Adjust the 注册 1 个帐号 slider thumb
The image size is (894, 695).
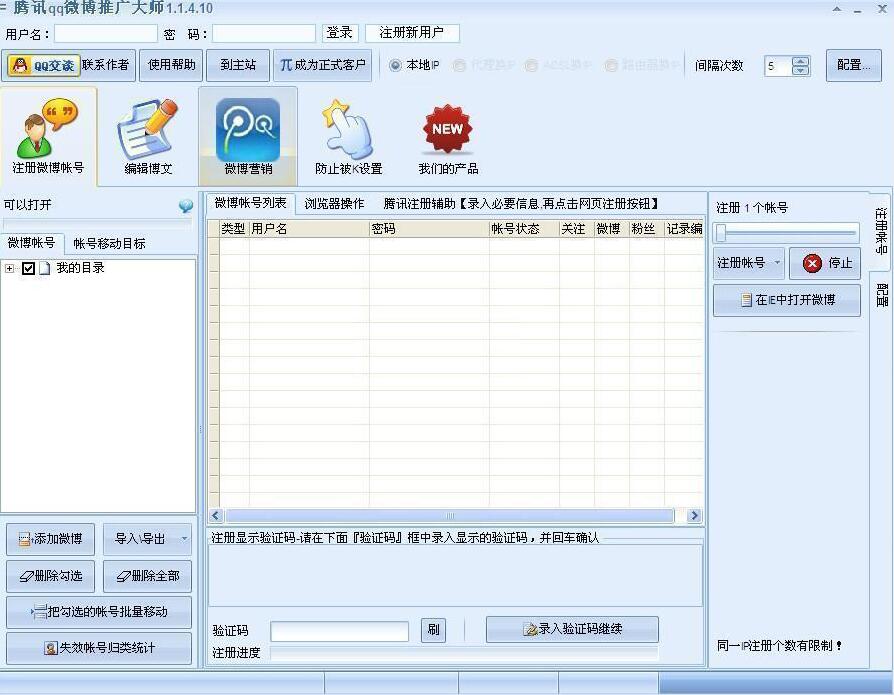pos(721,233)
